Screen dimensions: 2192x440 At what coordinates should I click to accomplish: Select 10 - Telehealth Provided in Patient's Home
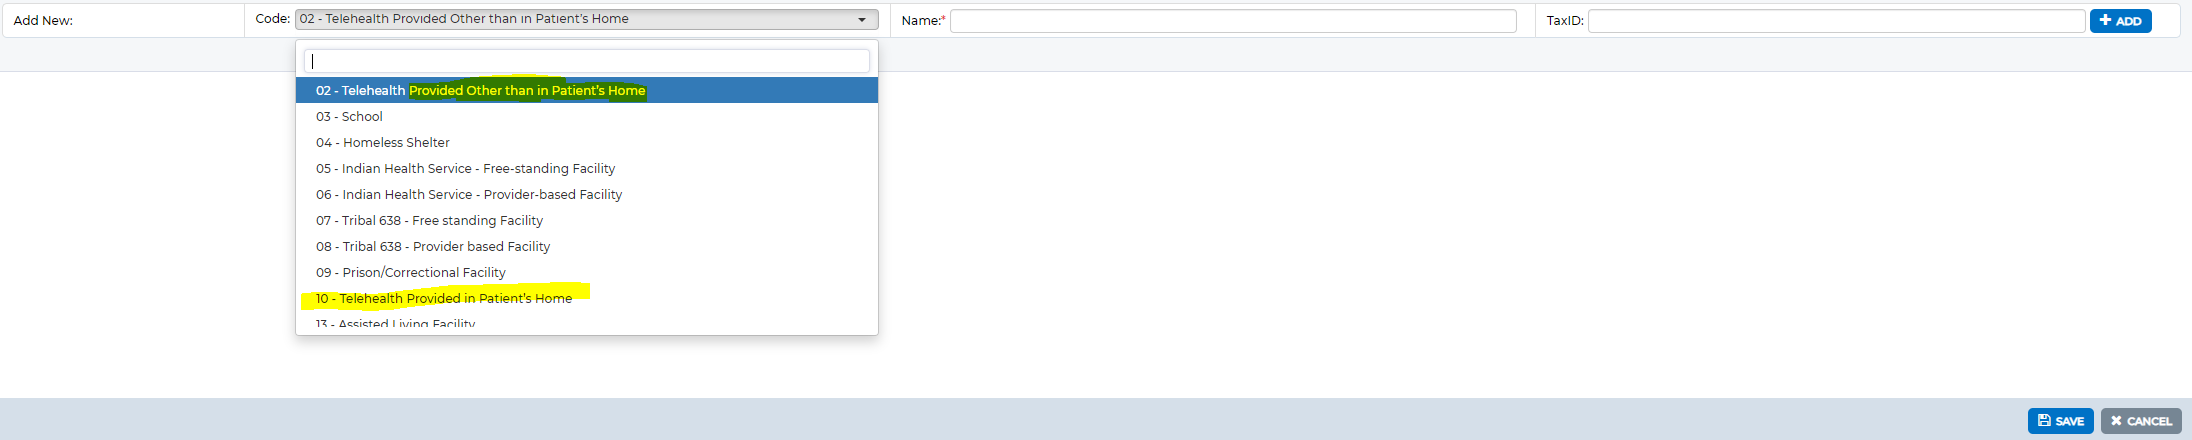[x=587, y=298]
